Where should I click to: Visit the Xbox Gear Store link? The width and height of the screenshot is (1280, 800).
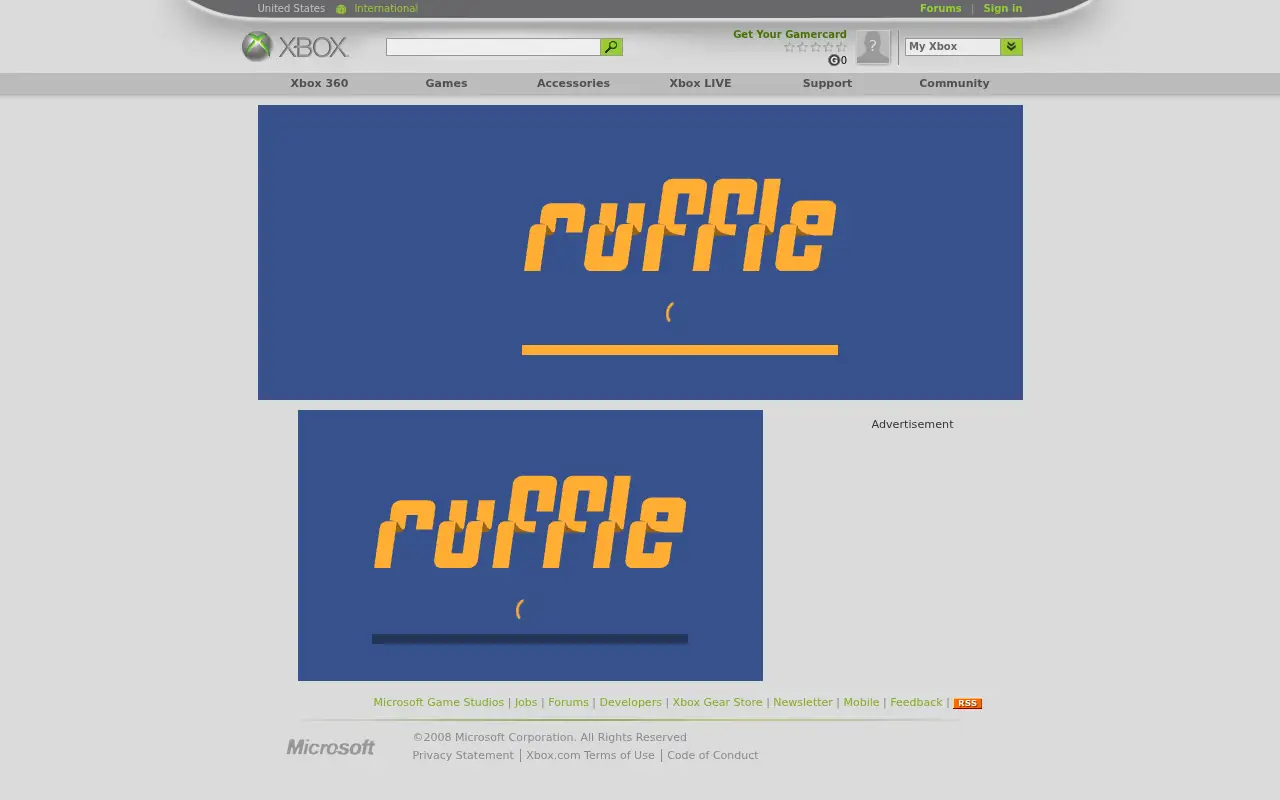pos(717,703)
